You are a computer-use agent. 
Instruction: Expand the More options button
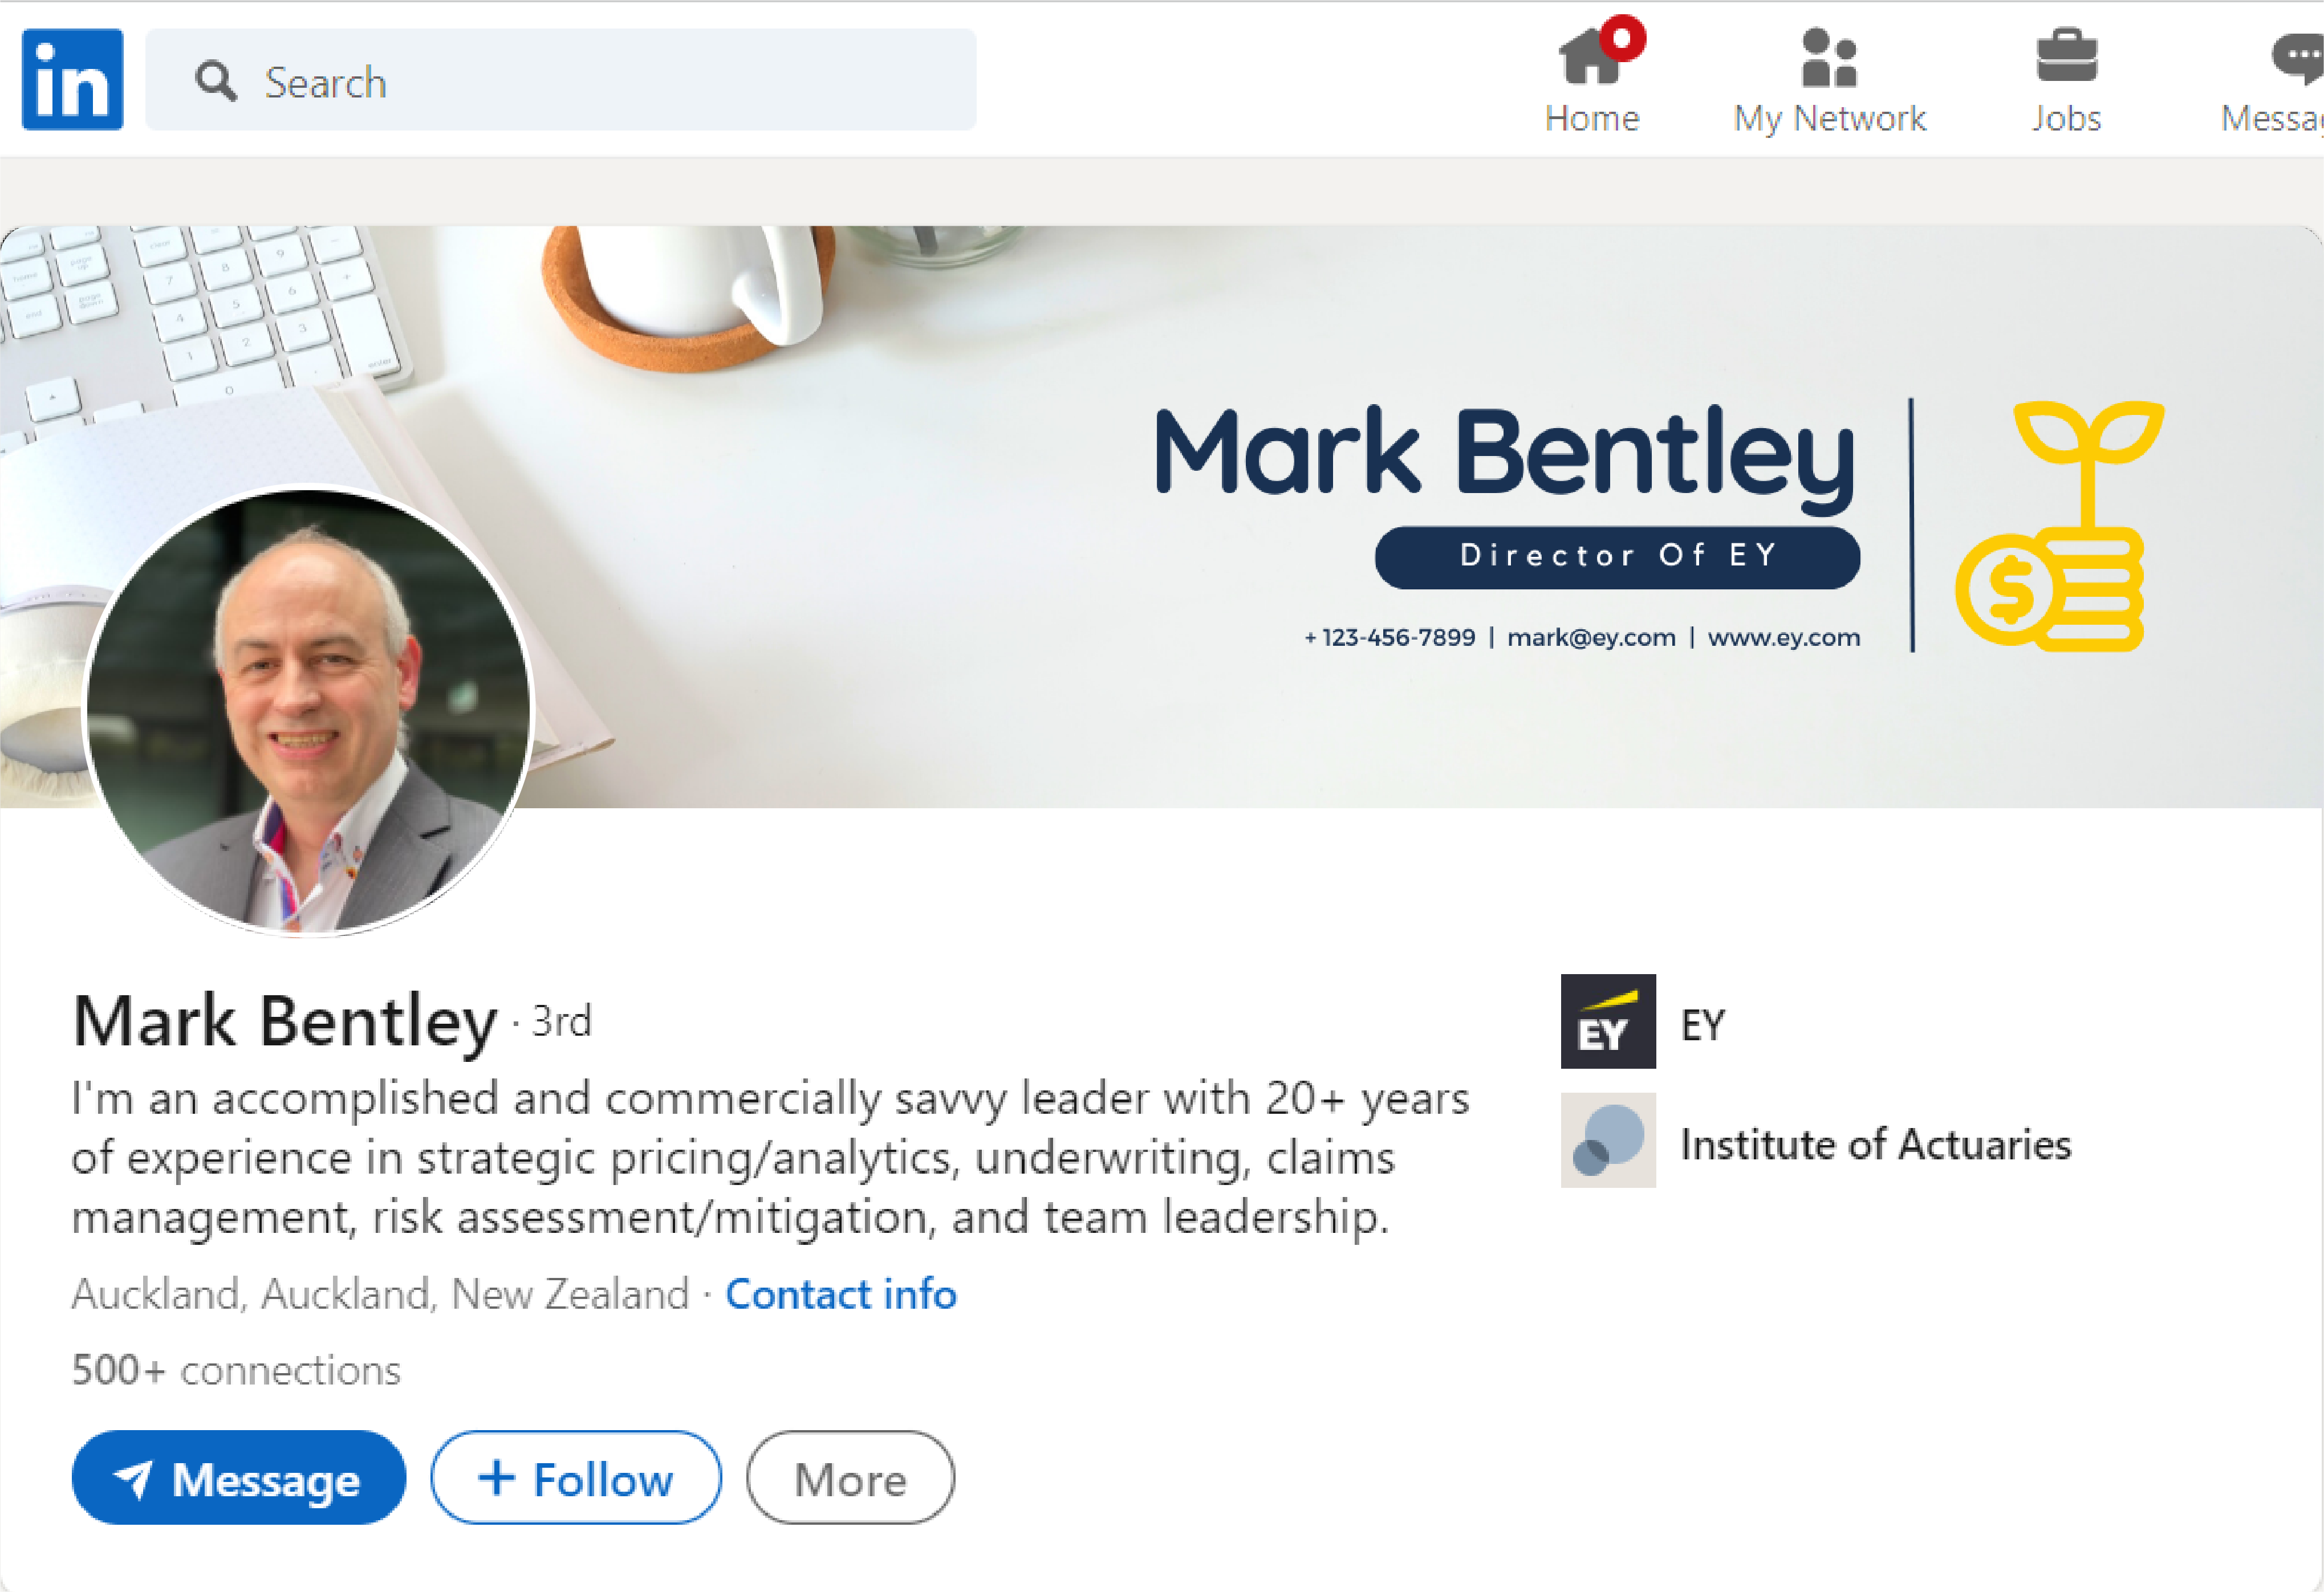(x=850, y=1478)
